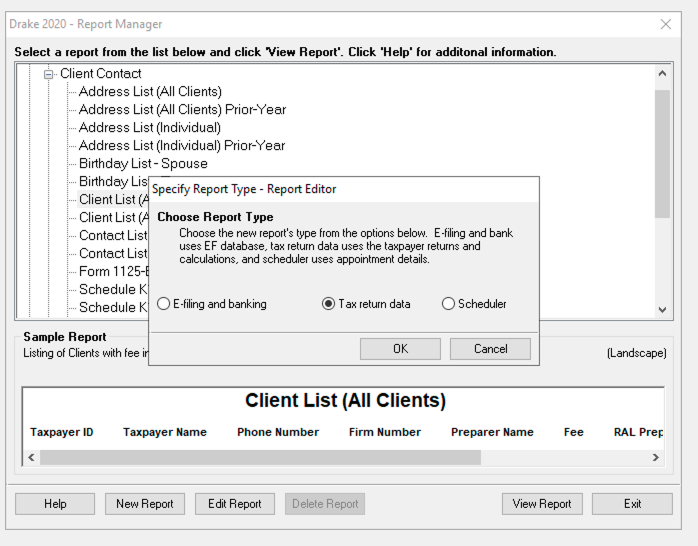
Task: Select Address List (Individual) Prior-Year
Action: point(182,146)
